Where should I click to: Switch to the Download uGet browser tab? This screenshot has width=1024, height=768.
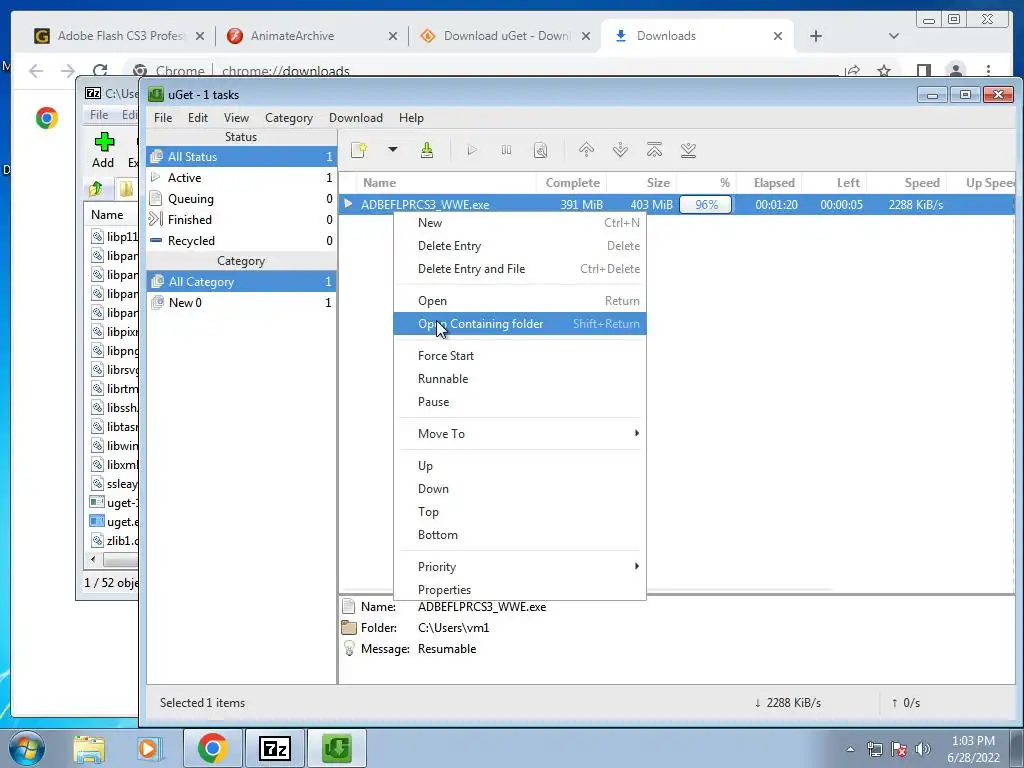click(504, 36)
